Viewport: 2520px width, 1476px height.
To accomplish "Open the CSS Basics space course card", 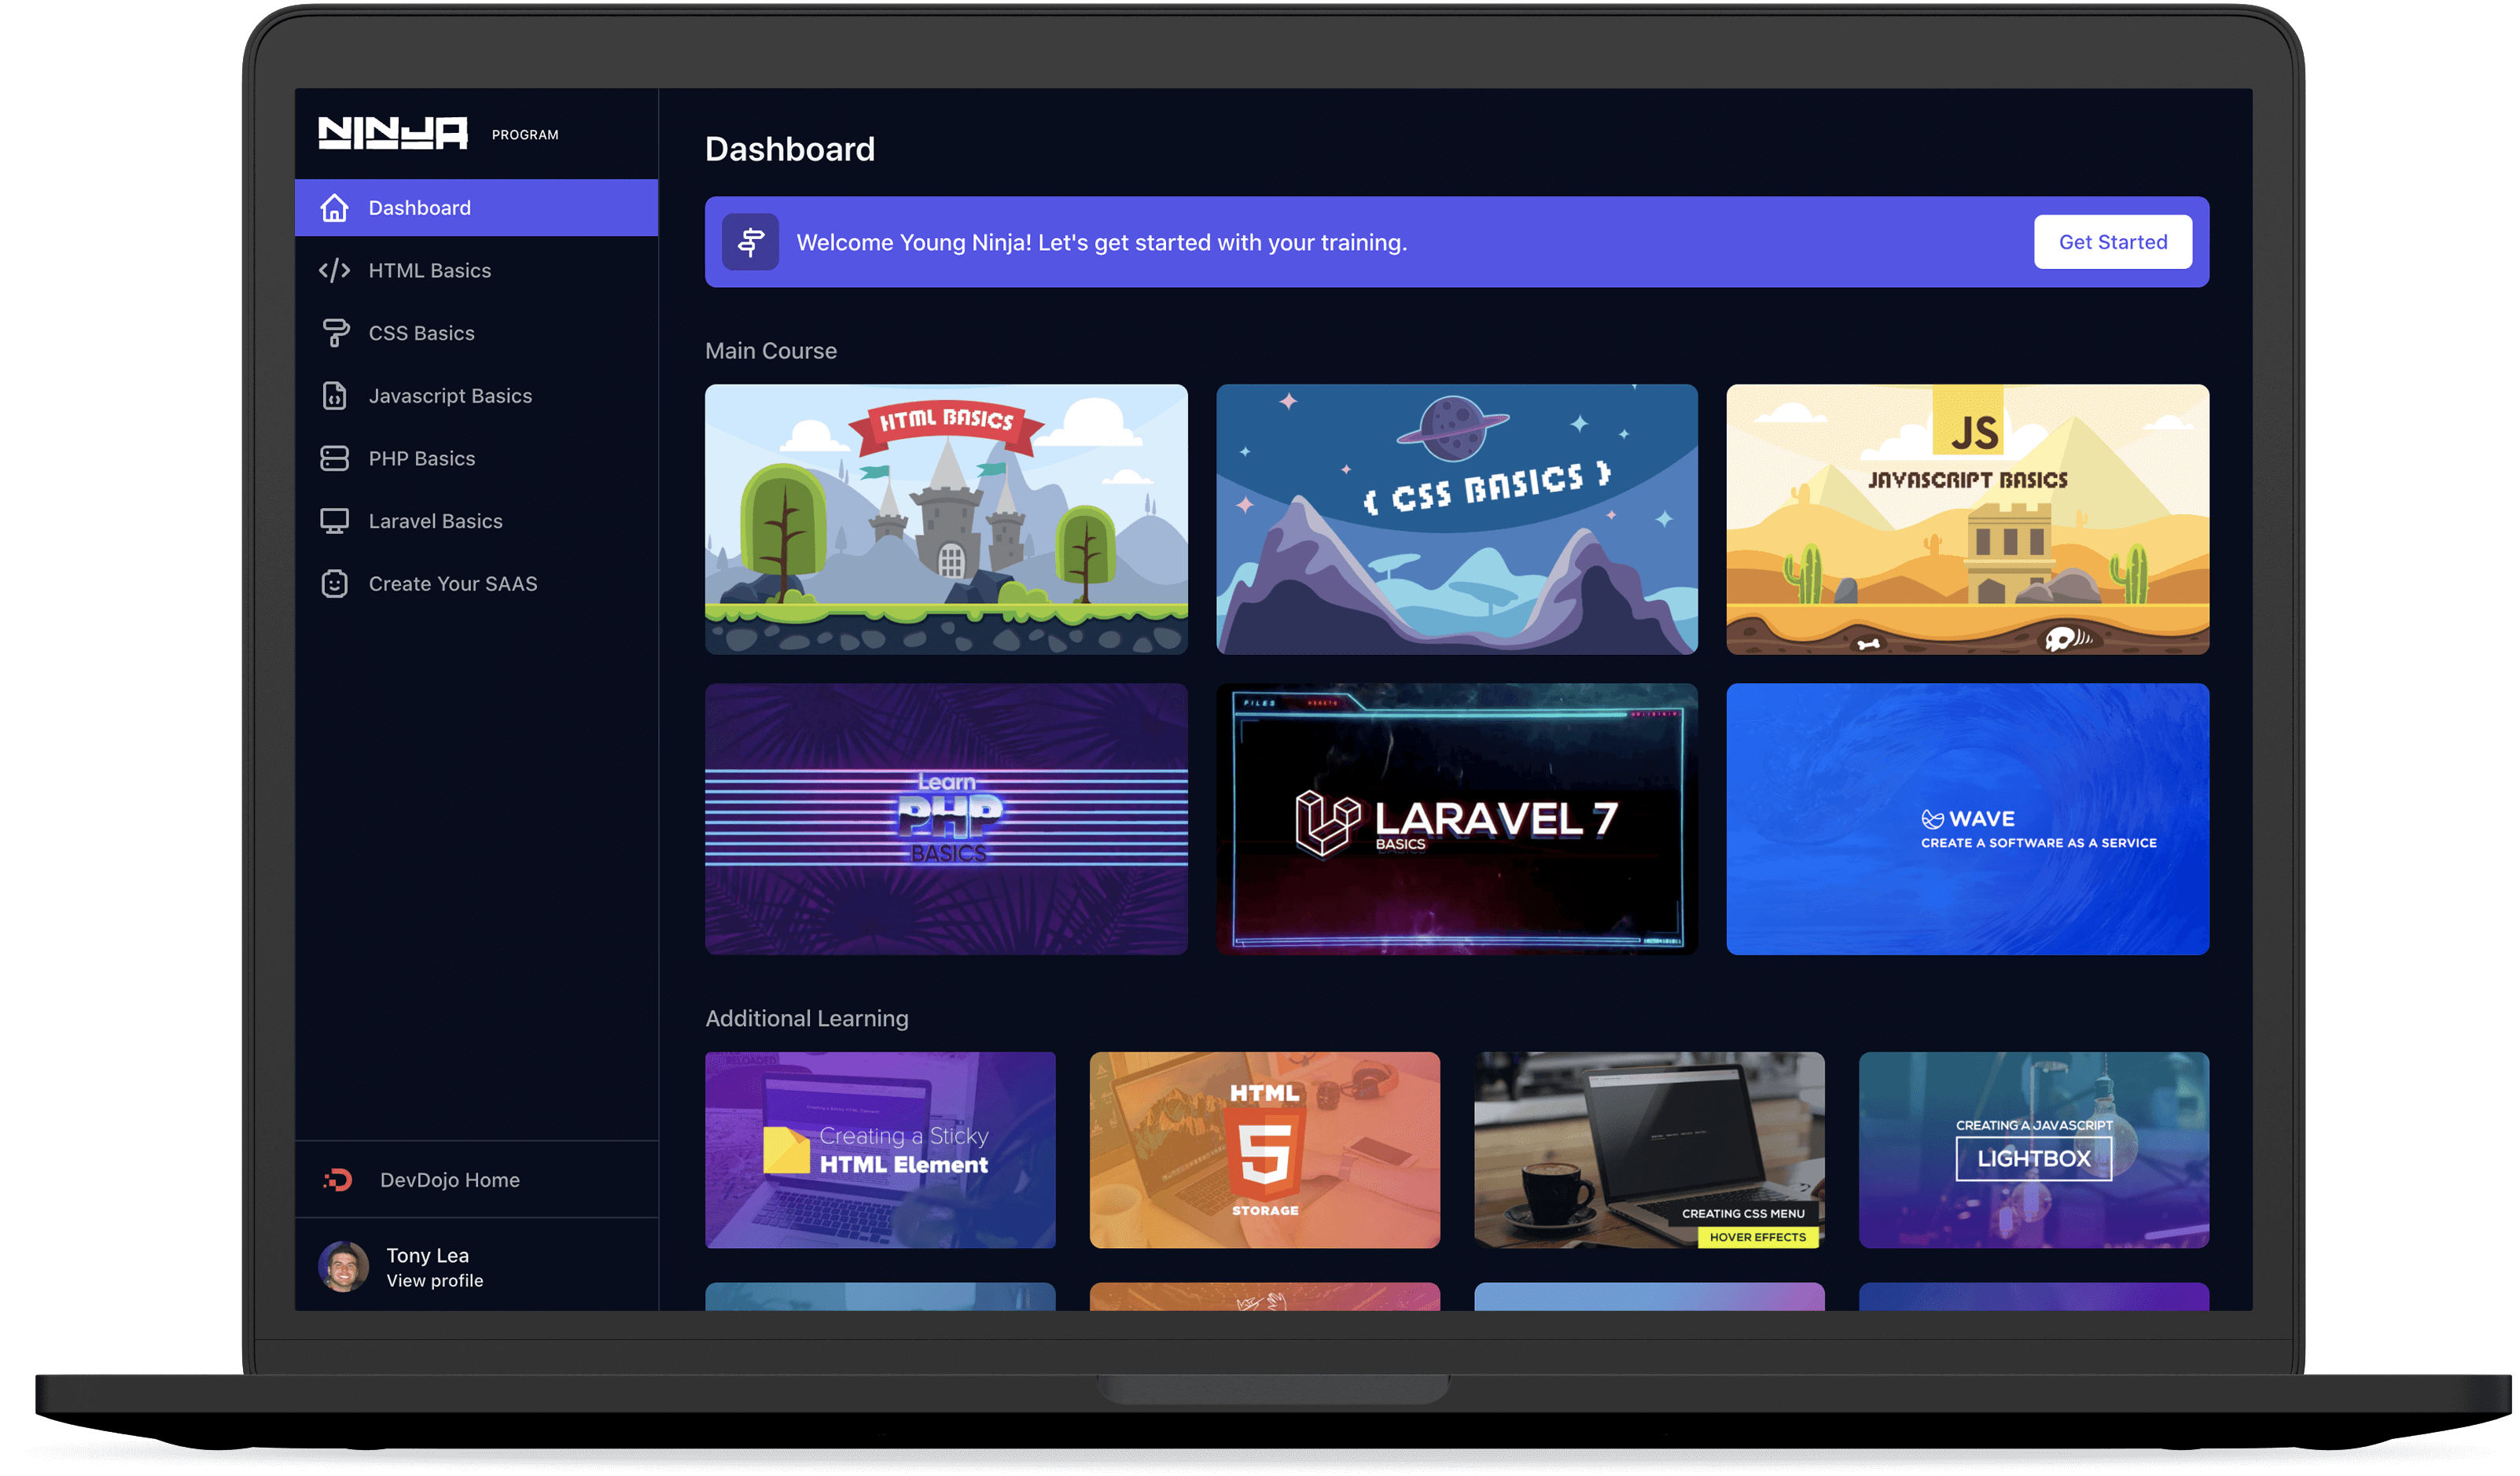I will pyautogui.click(x=1457, y=520).
